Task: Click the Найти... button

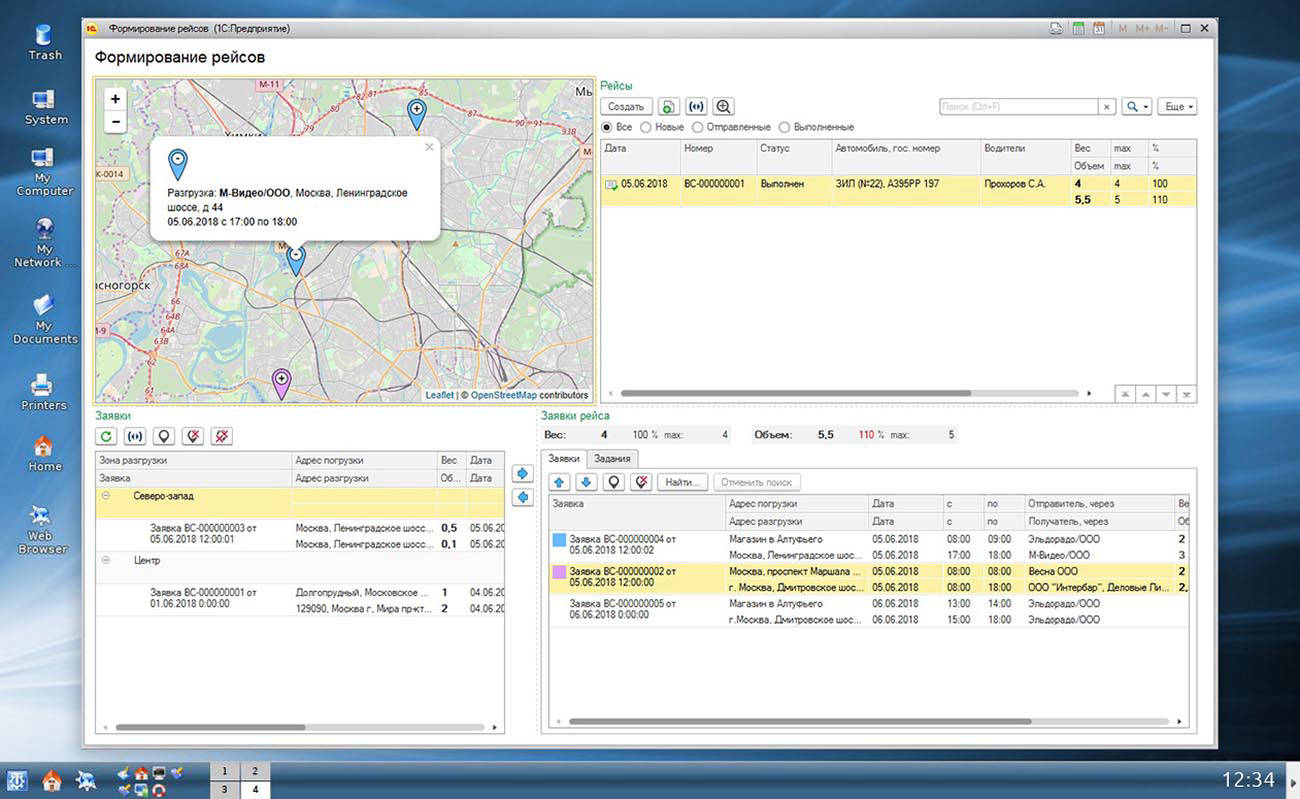Action: click(x=682, y=482)
